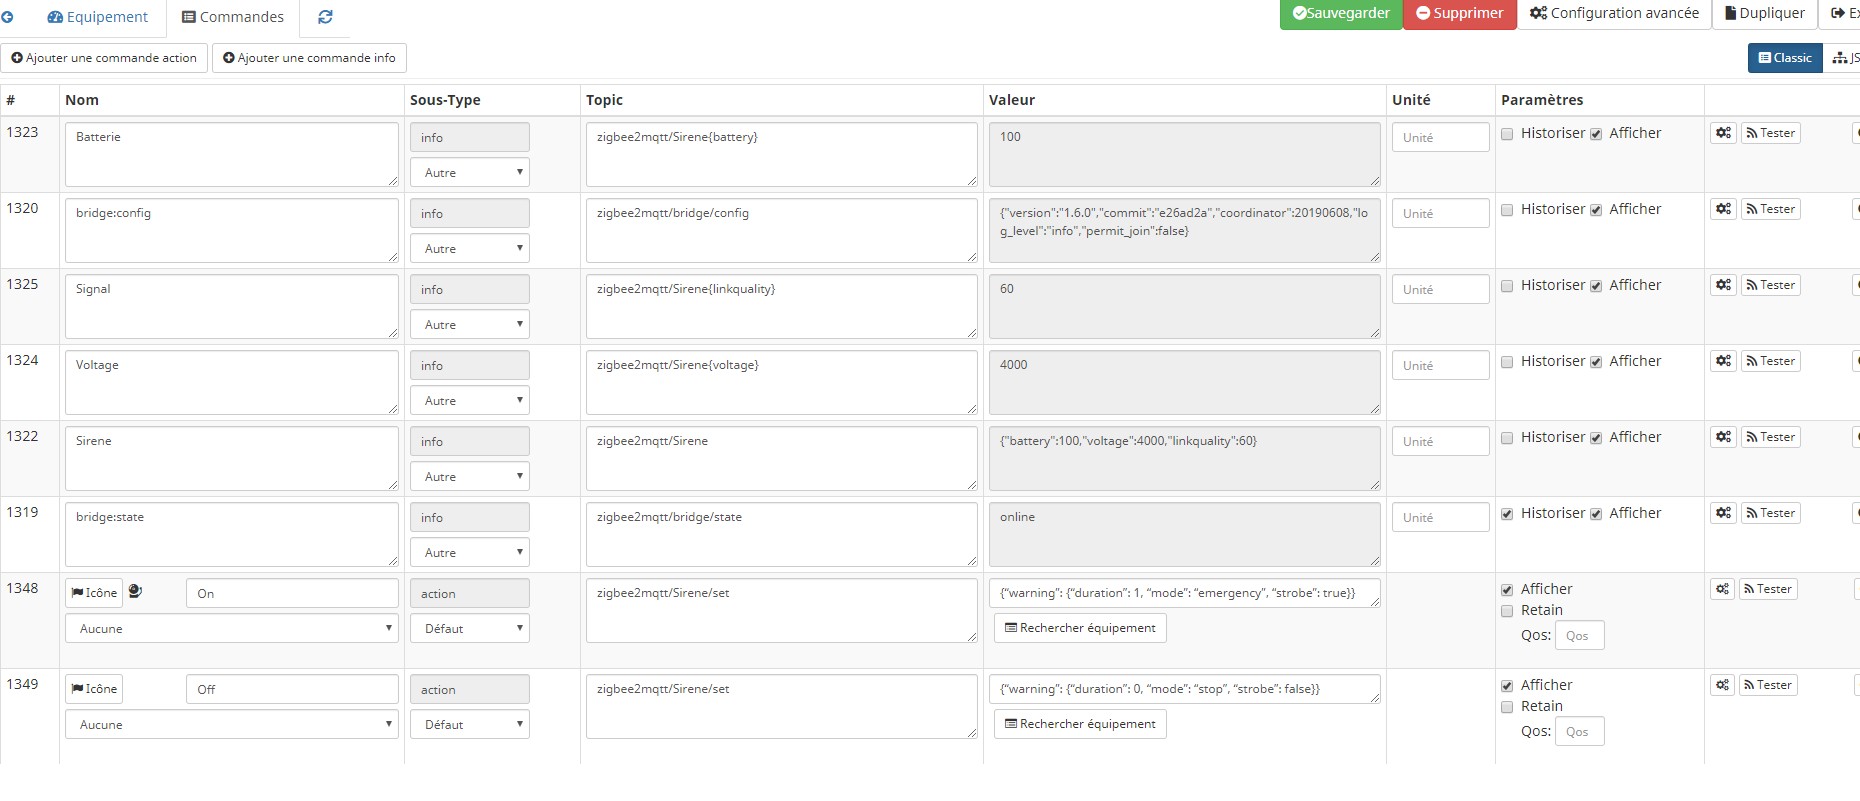Enable Retain checkbox for On command

click(1507, 611)
